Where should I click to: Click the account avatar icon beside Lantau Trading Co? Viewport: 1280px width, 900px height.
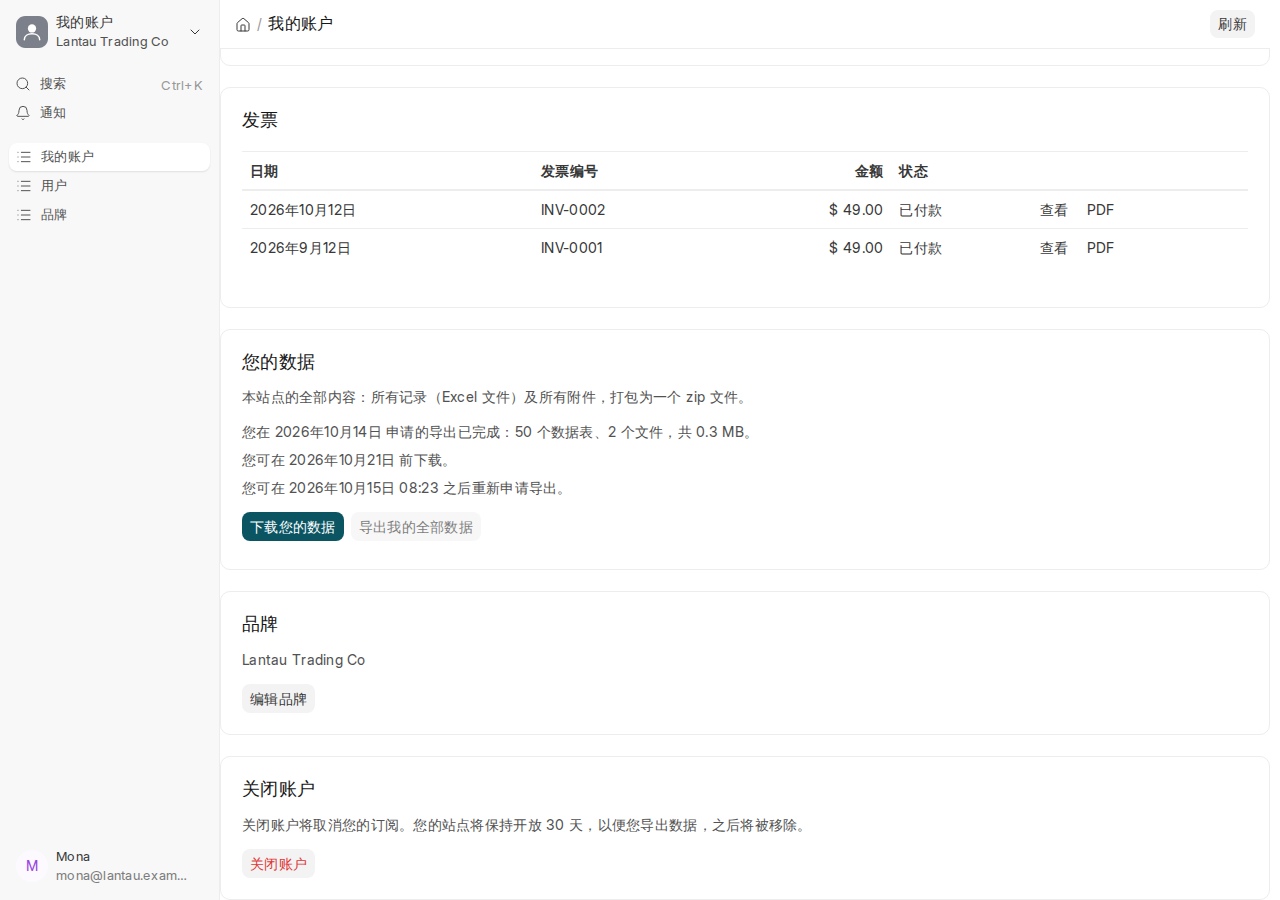pos(32,32)
